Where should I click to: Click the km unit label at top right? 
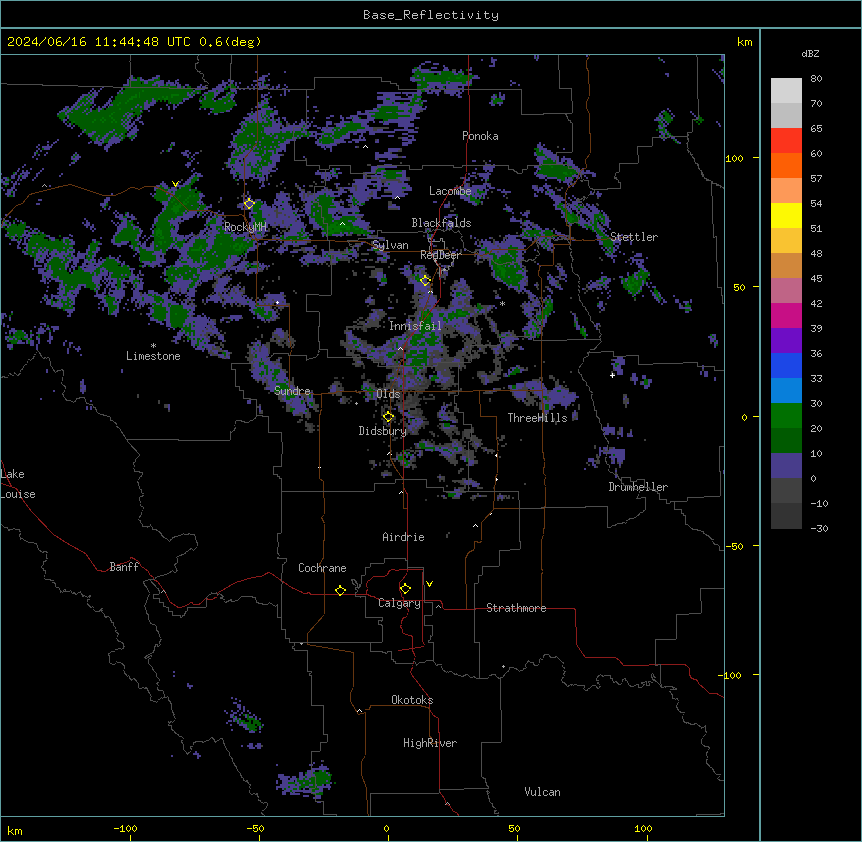tap(744, 42)
